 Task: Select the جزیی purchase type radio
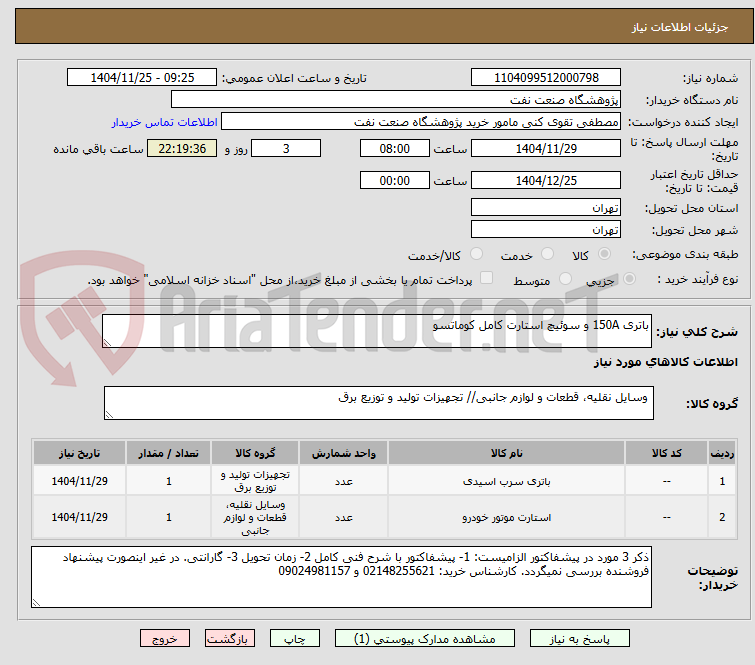coord(629,279)
